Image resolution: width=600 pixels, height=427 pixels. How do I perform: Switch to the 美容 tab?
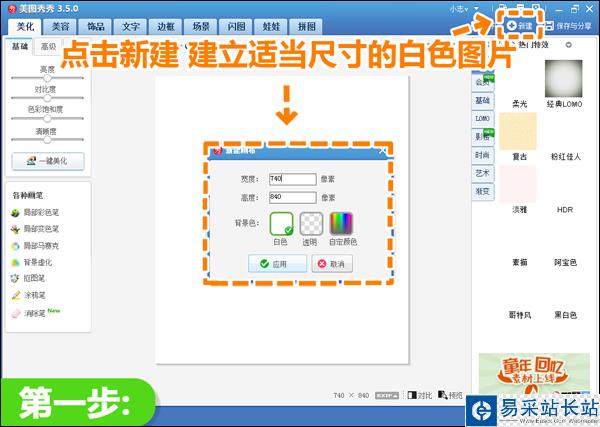click(x=60, y=26)
